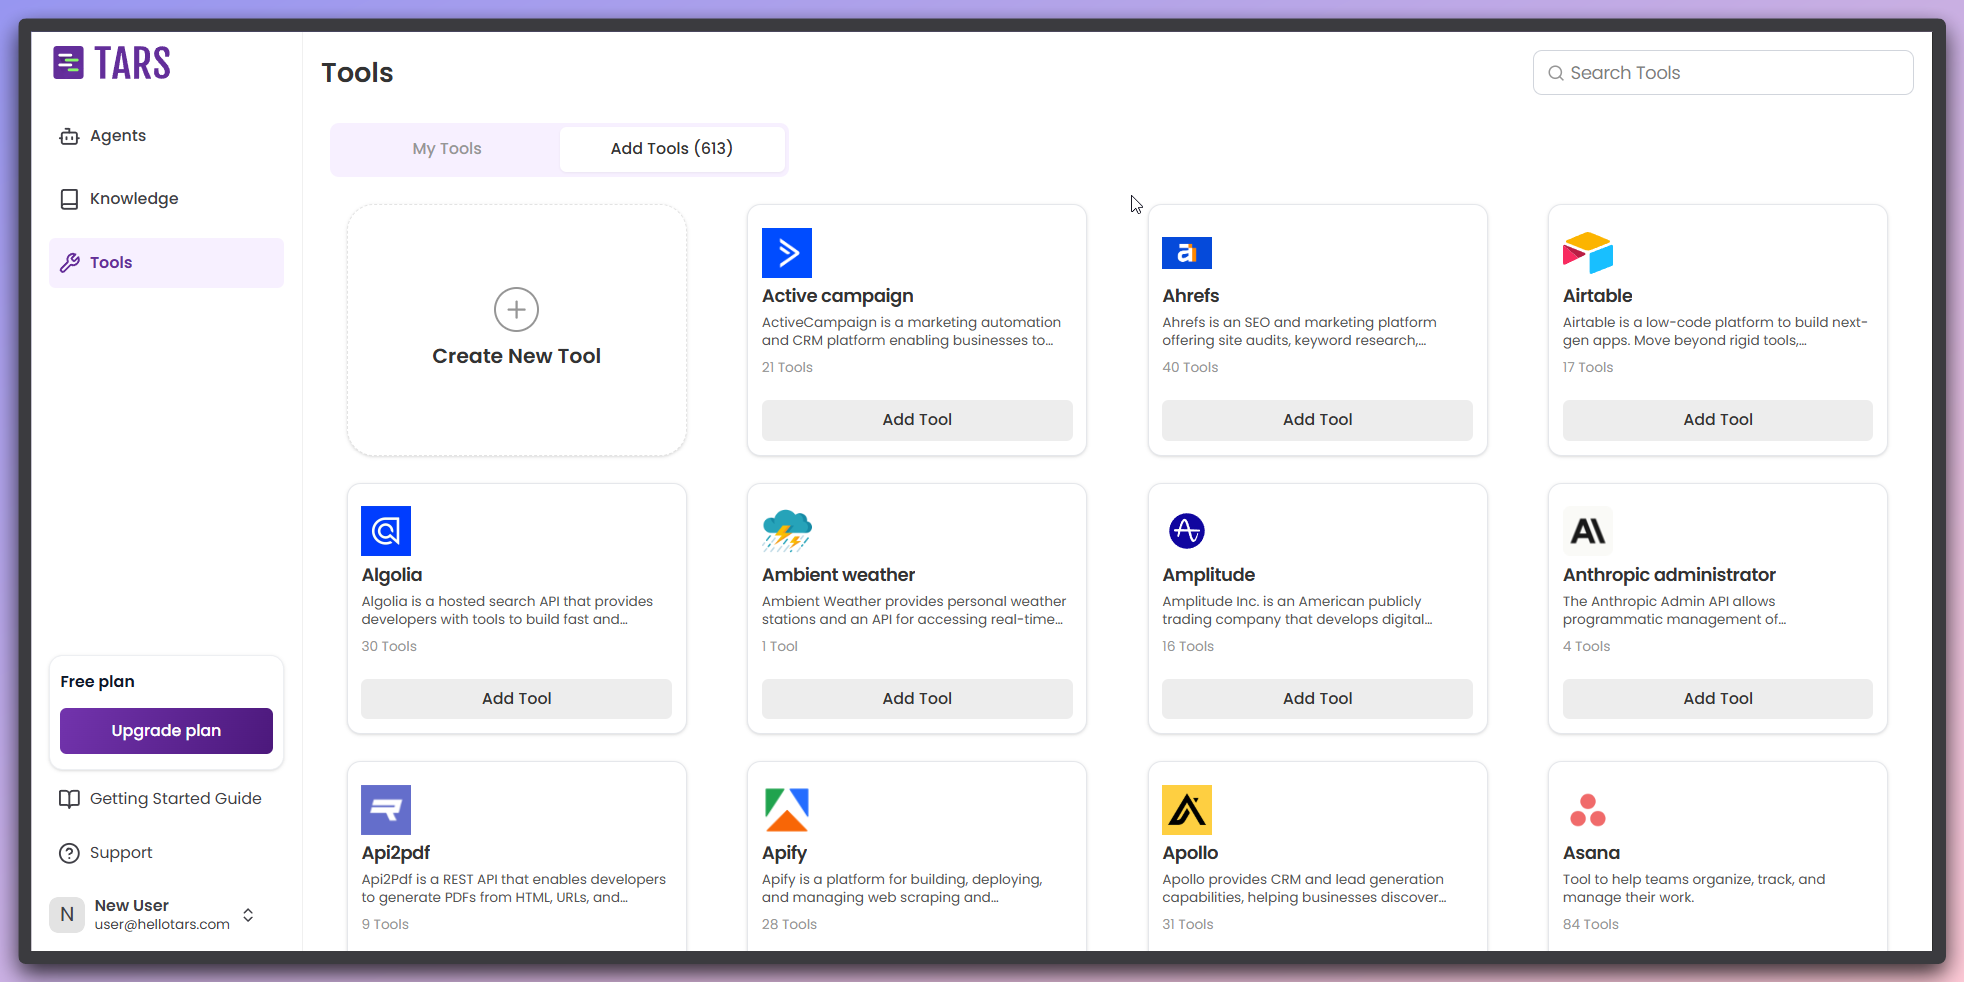Click the plus icon in Create New Tool
The width and height of the screenshot is (1964, 982).
[516, 310]
